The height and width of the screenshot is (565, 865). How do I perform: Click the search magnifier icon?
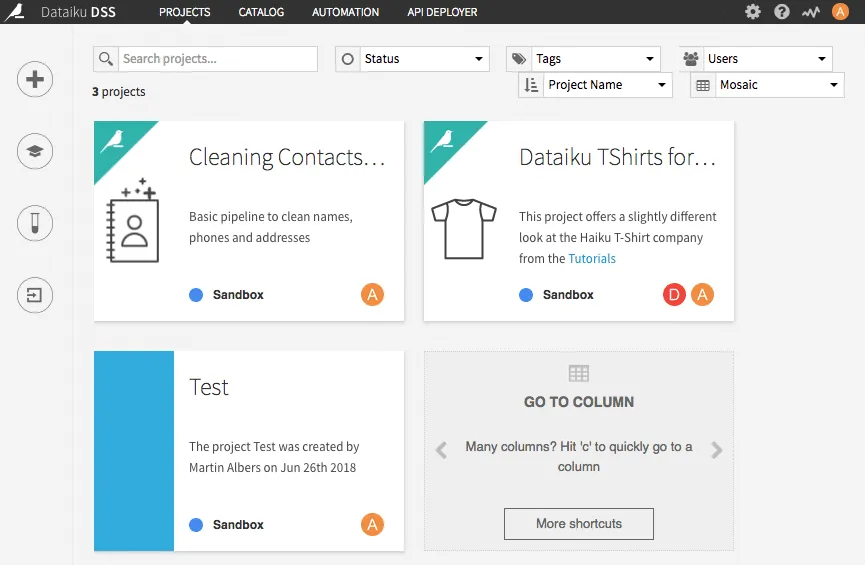pos(106,58)
